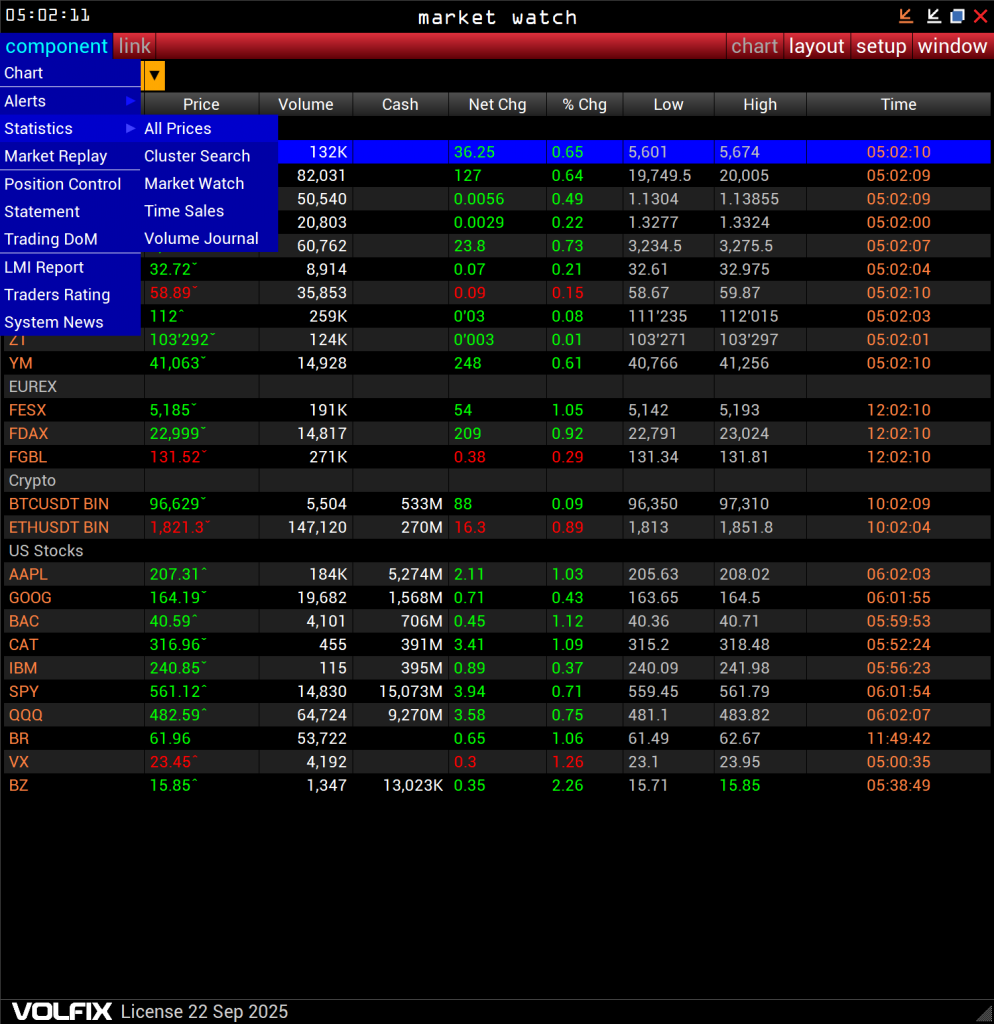Choose Time Sales from the submenu

coord(209,211)
